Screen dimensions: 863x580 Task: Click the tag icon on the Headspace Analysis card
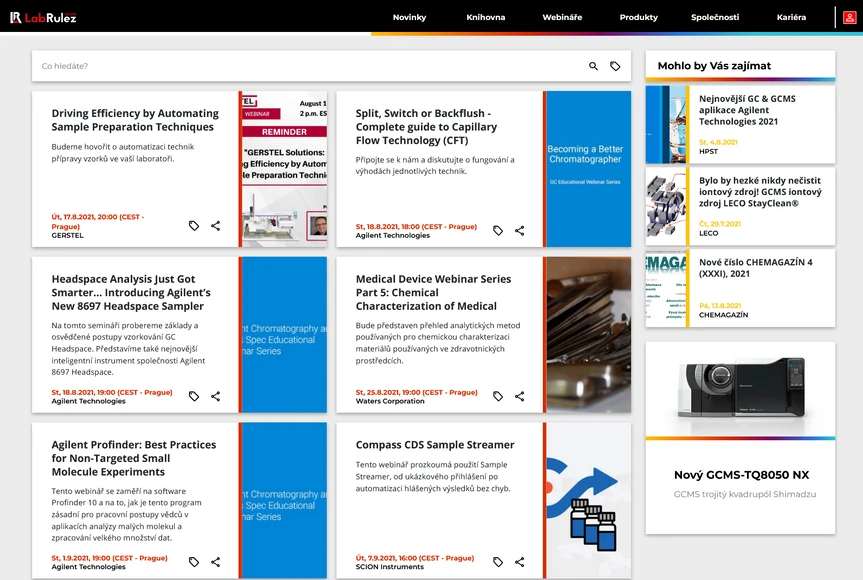click(193, 396)
